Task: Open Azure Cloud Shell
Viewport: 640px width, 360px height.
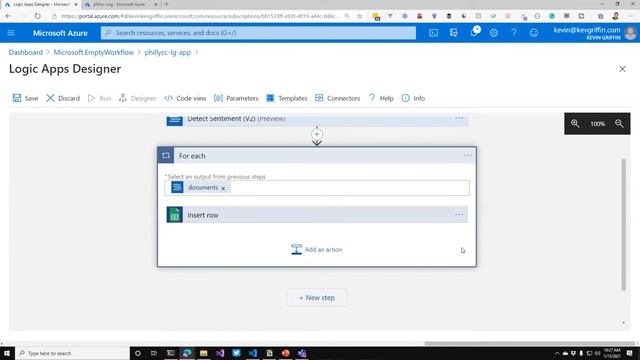Action: click(x=433, y=33)
